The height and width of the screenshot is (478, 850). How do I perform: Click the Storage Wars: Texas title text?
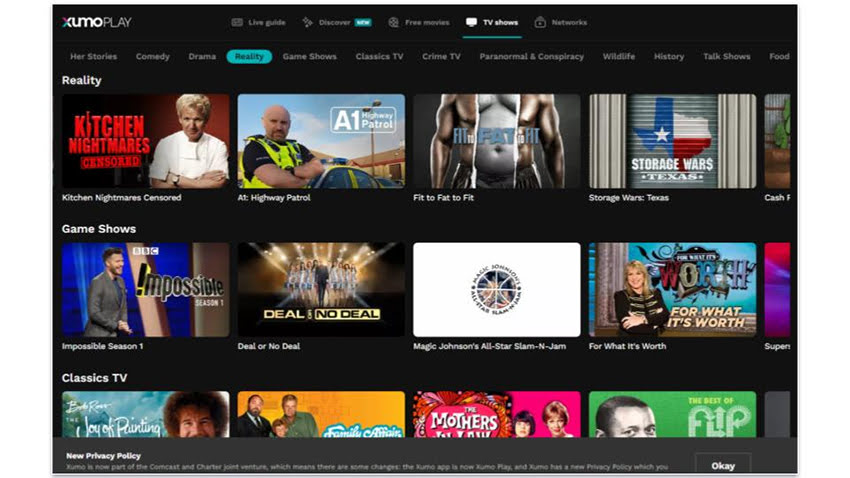[629, 198]
